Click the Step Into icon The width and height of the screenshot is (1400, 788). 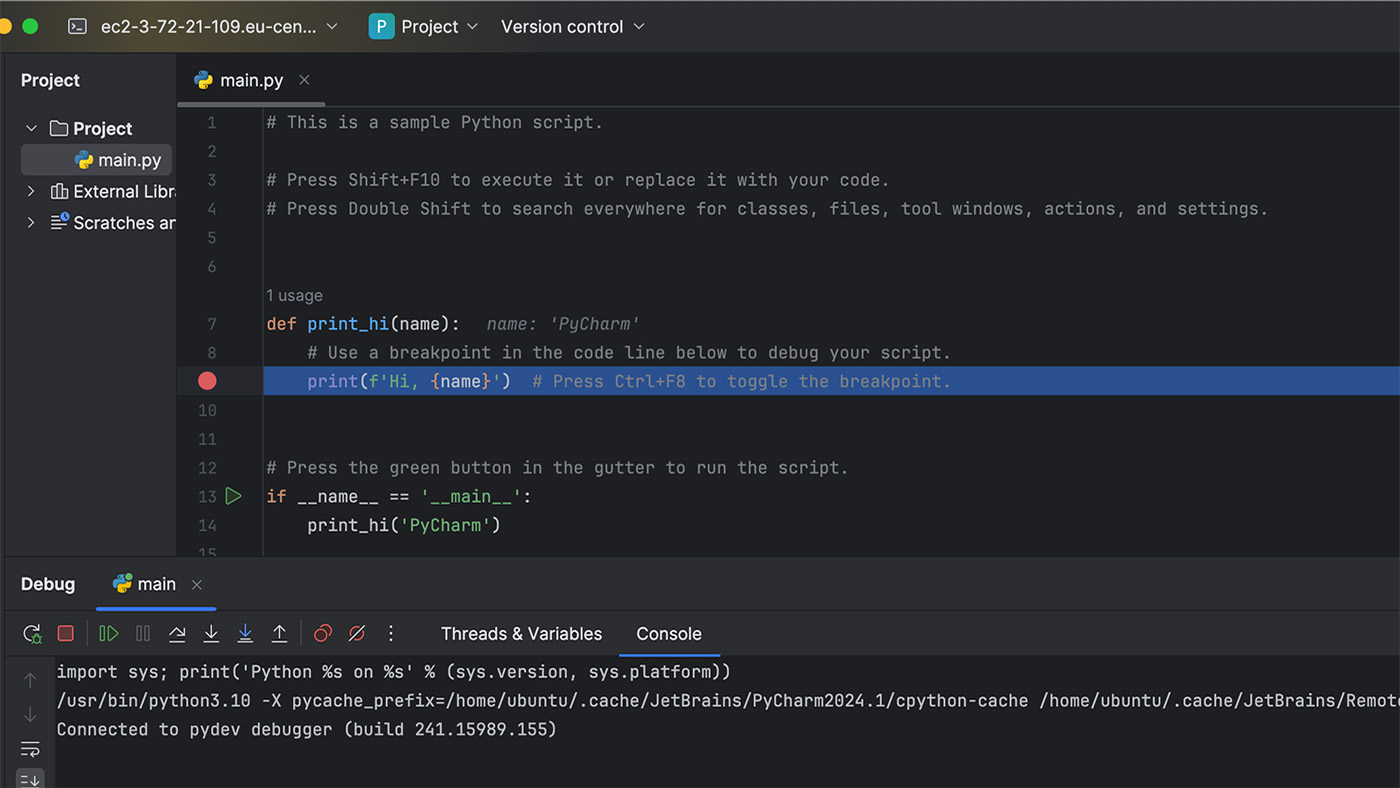tap(211, 634)
